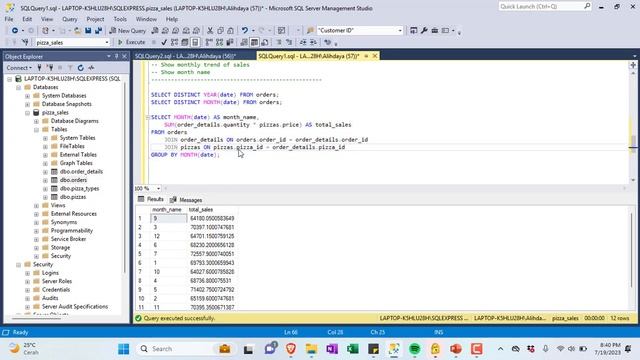Click the Display Estimated Execution Plan icon
640x360 pixels.
point(174,42)
